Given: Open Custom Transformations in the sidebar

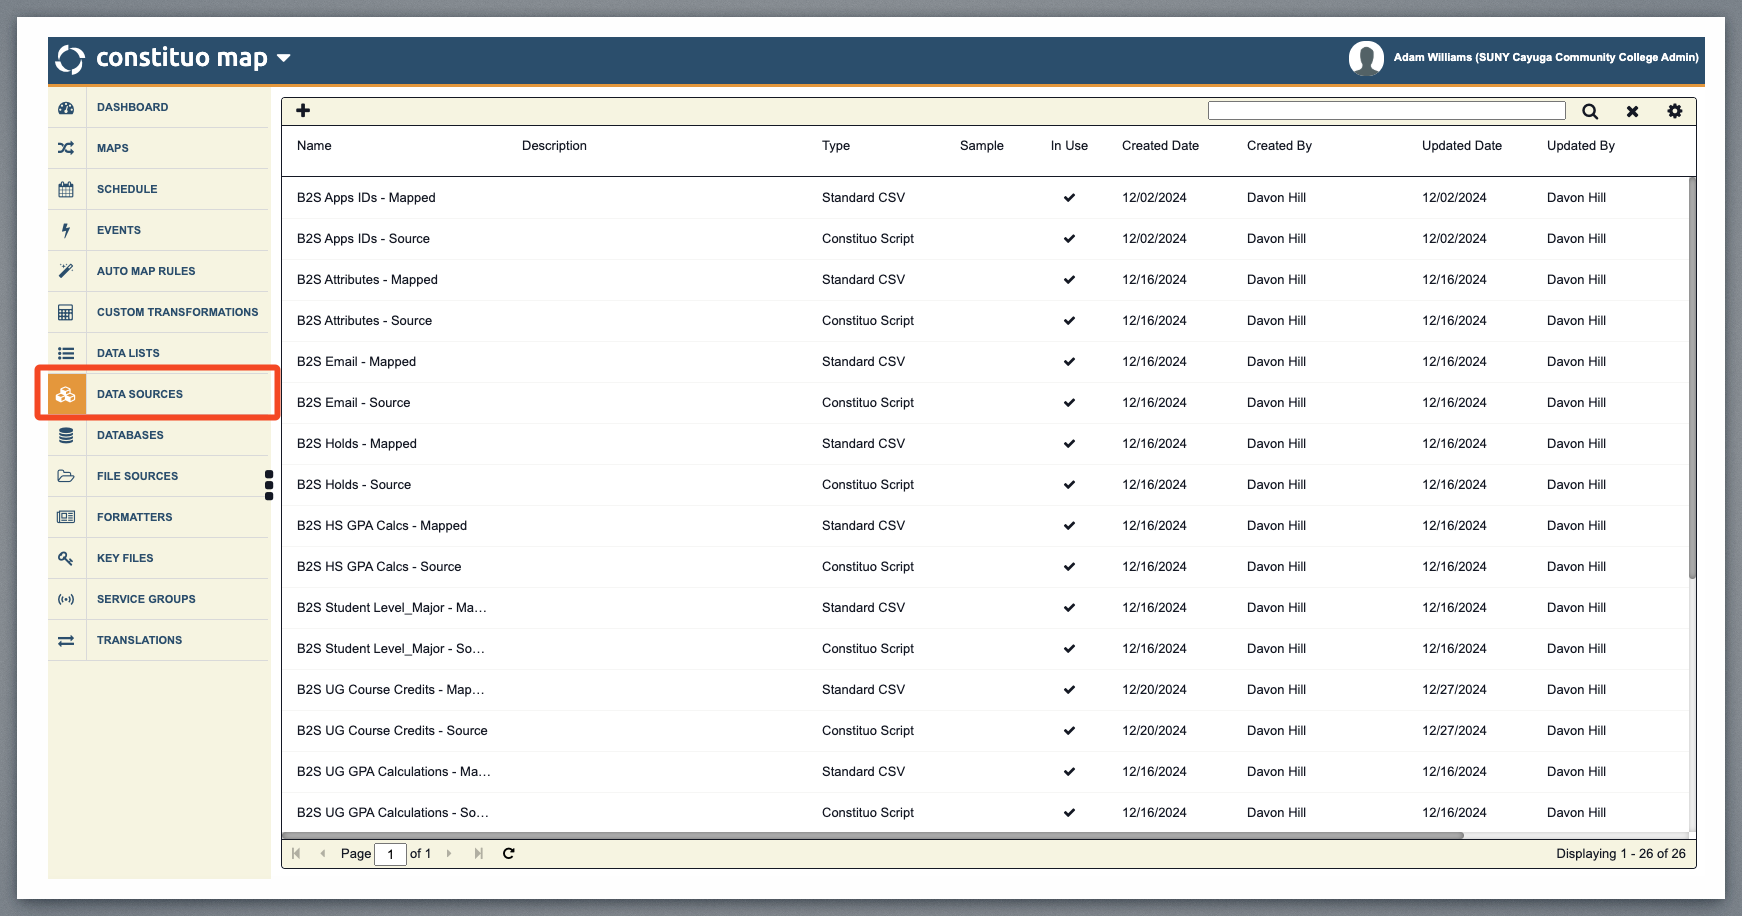Looking at the screenshot, I should [x=177, y=312].
